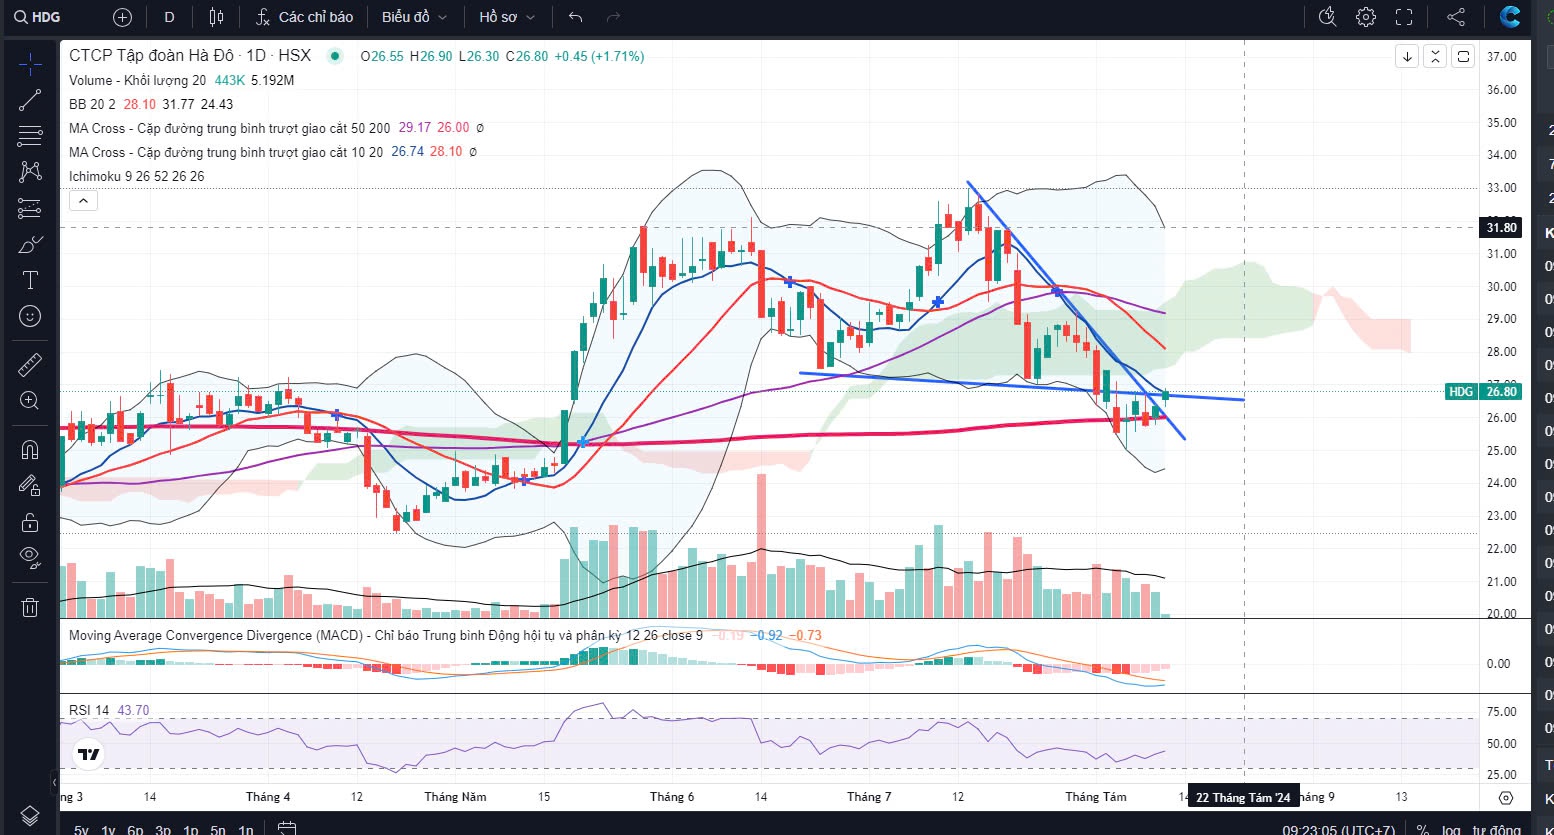The width and height of the screenshot is (1554, 835).
Task: Share the chart via share icon
Action: click(x=1456, y=17)
